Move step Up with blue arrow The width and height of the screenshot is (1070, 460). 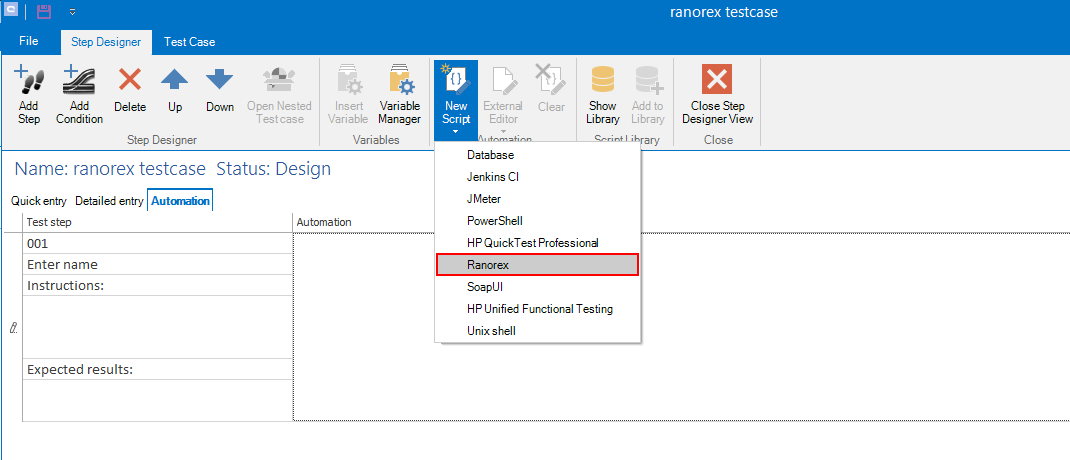[175, 82]
